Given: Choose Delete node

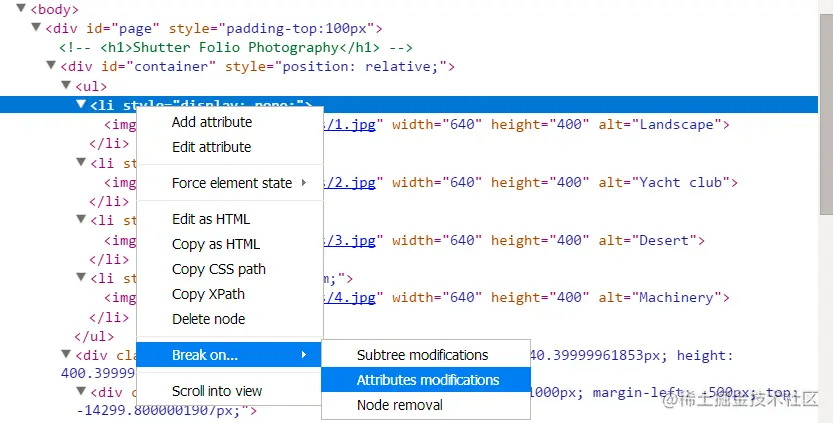Looking at the screenshot, I should [x=230, y=319].
